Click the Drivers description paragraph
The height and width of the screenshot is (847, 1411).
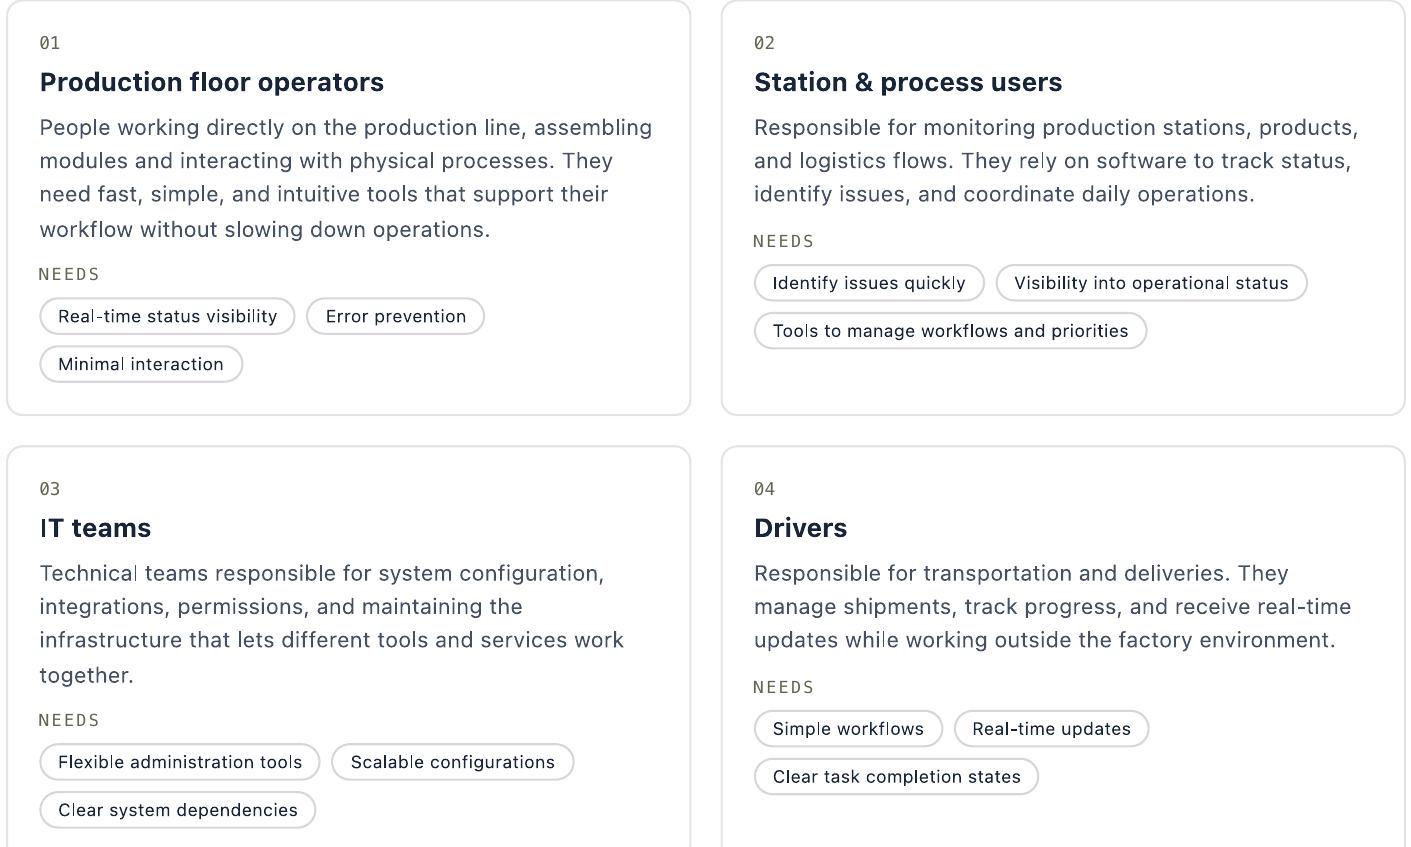(1053, 607)
